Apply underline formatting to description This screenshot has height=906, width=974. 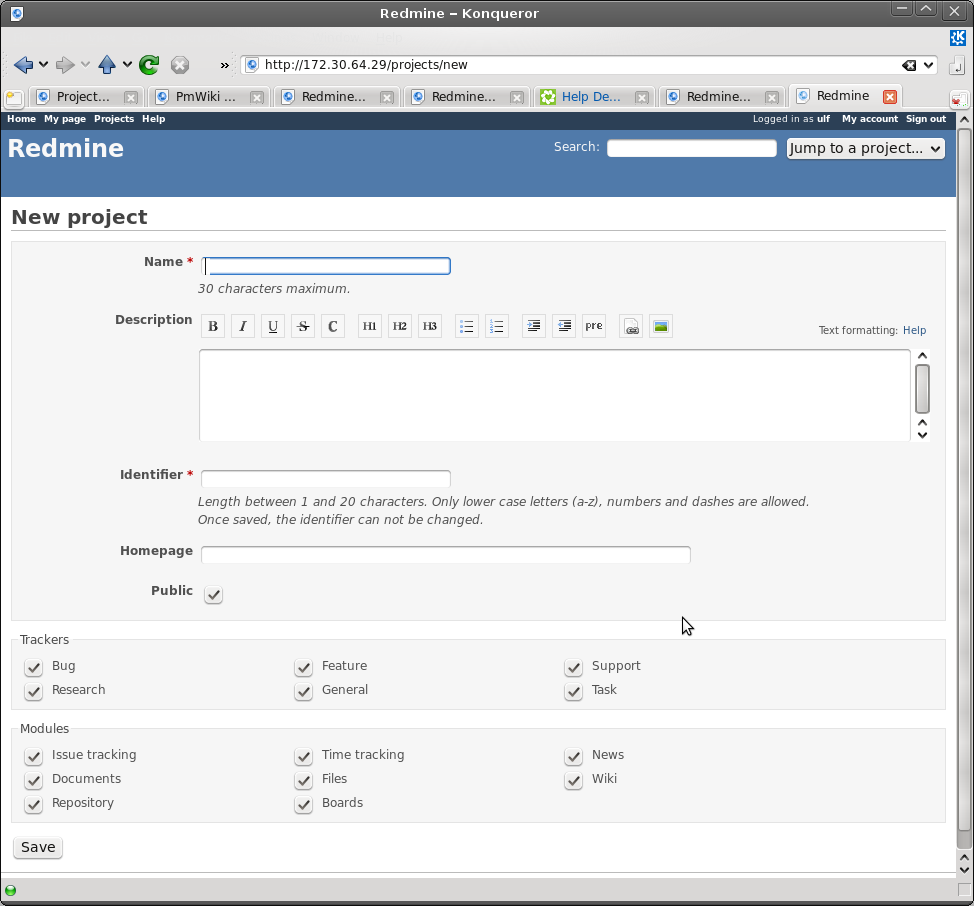point(273,326)
